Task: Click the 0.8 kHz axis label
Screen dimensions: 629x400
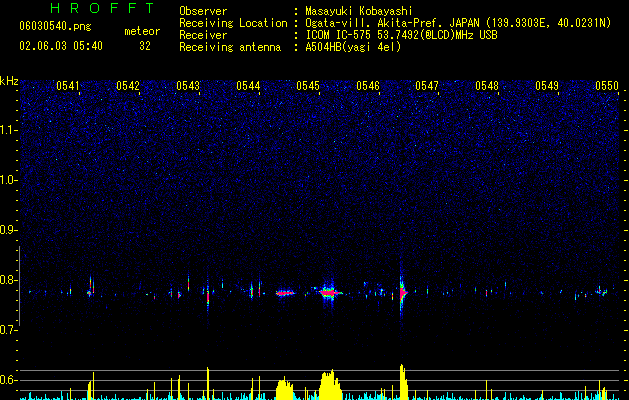Action: click(9, 280)
